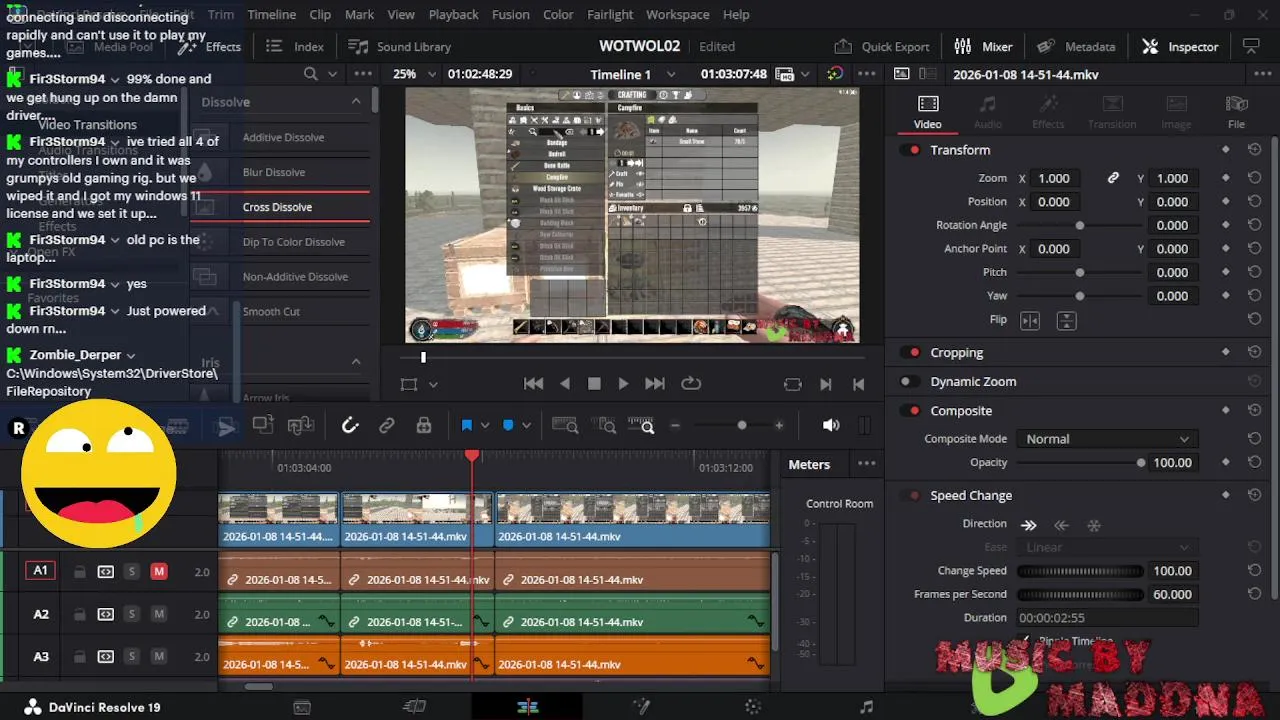The image size is (1280, 720).
Task: Open the Workspace menu
Action: tap(677, 14)
